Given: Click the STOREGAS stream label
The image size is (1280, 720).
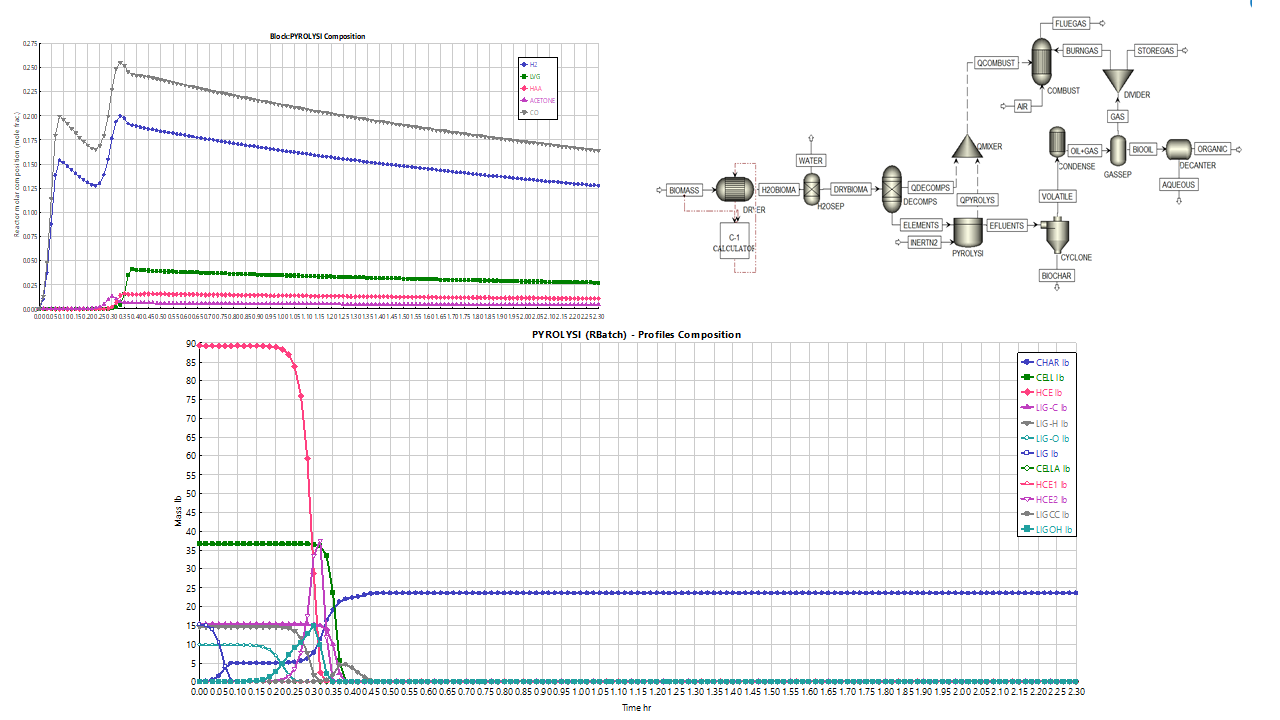Looking at the screenshot, I should click(1157, 50).
